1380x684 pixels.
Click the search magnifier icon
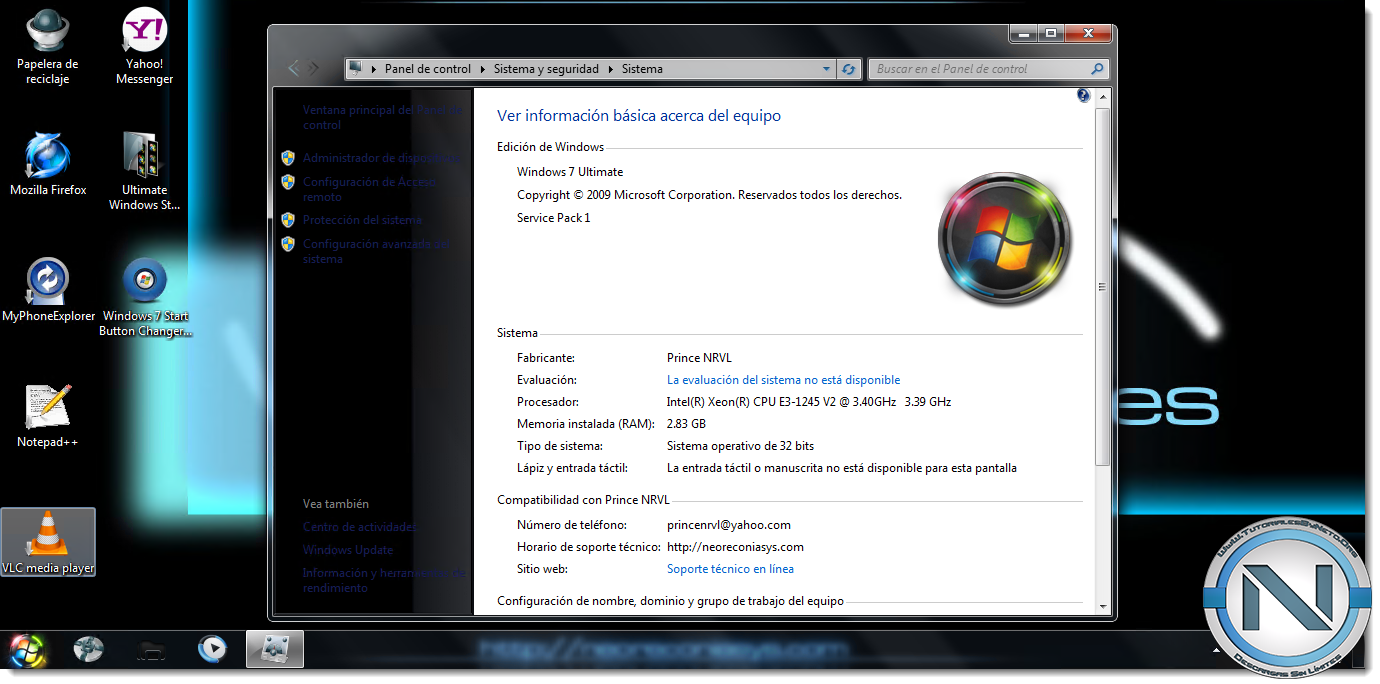(x=1097, y=69)
